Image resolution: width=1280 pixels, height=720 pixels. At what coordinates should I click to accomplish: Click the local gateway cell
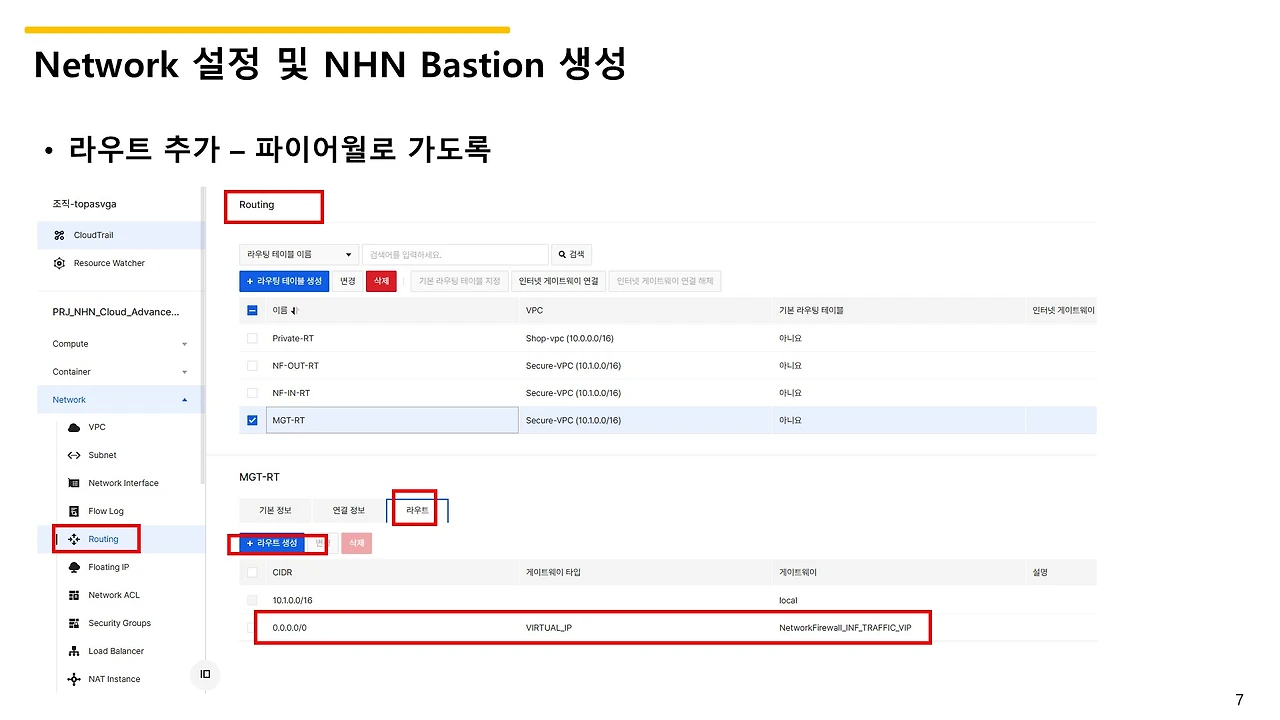[788, 600]
